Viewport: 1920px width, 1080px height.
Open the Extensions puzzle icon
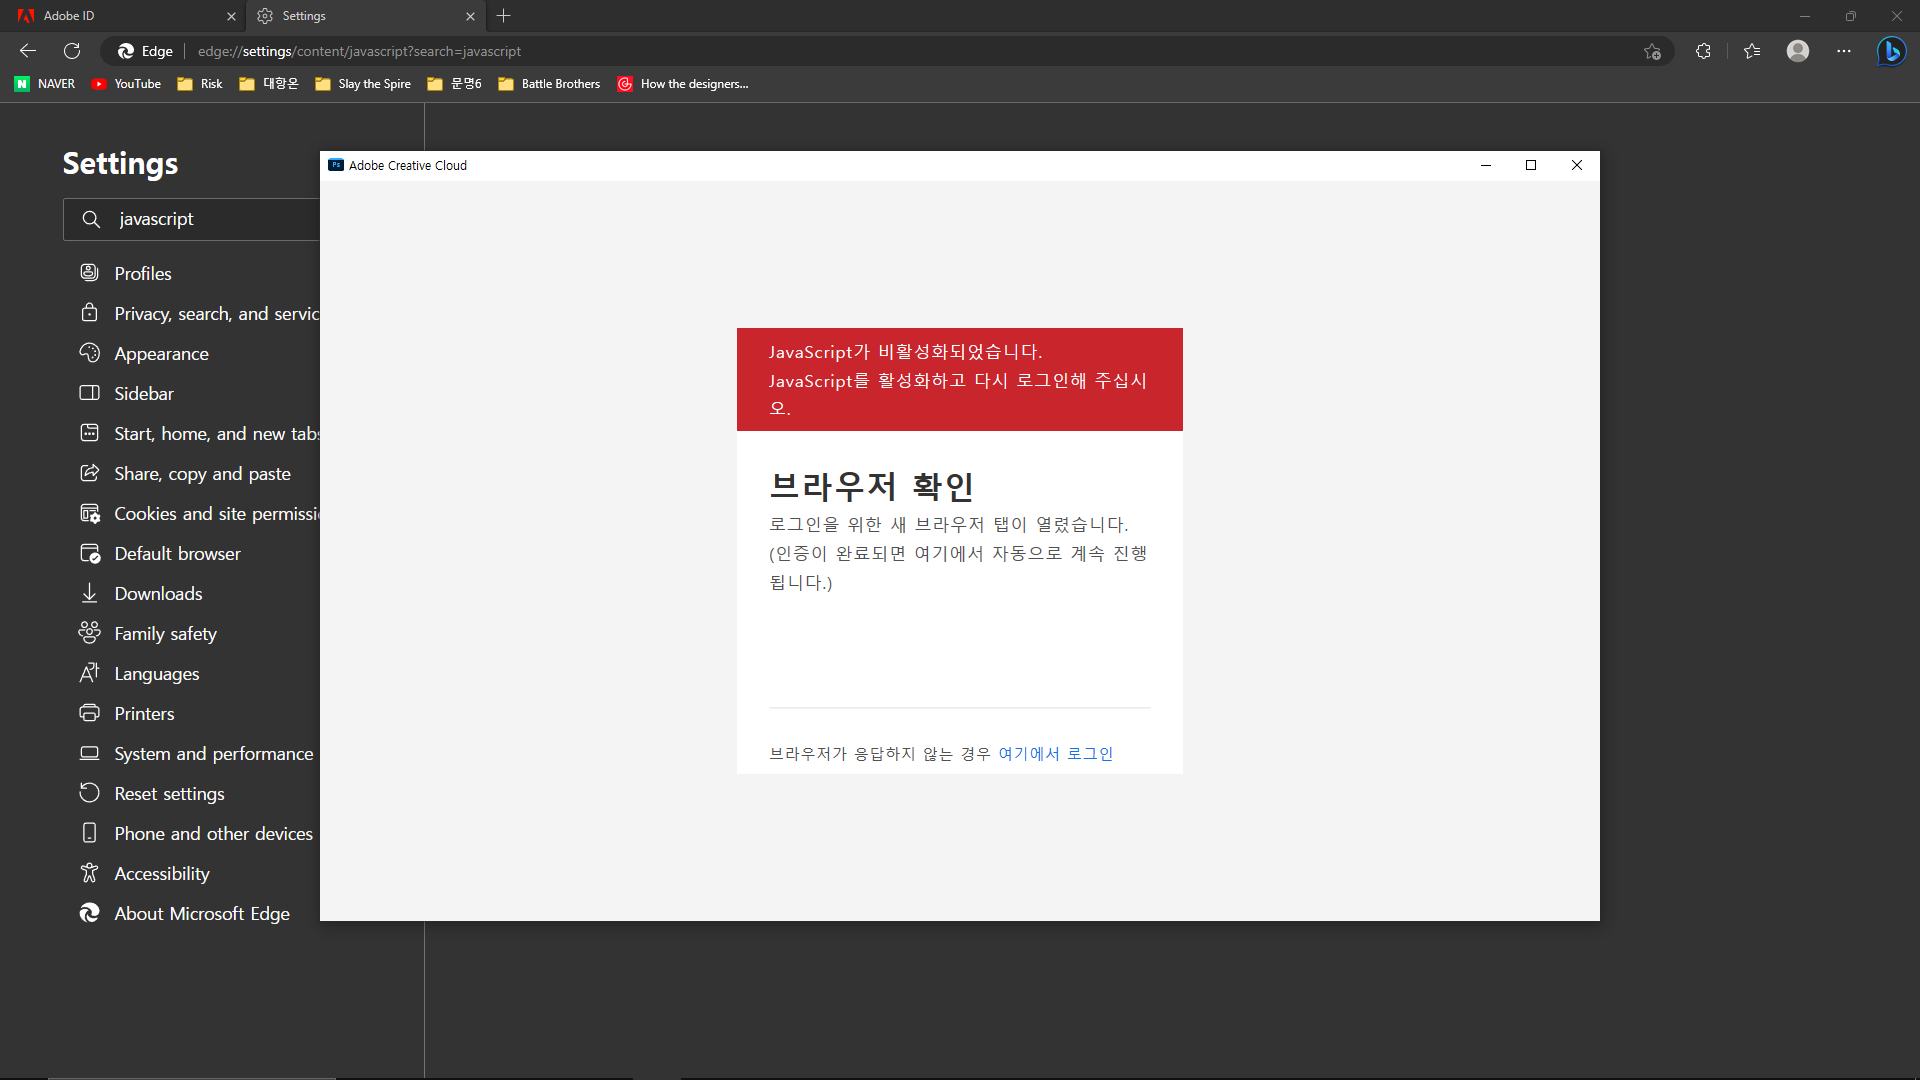click(1703, 51)
